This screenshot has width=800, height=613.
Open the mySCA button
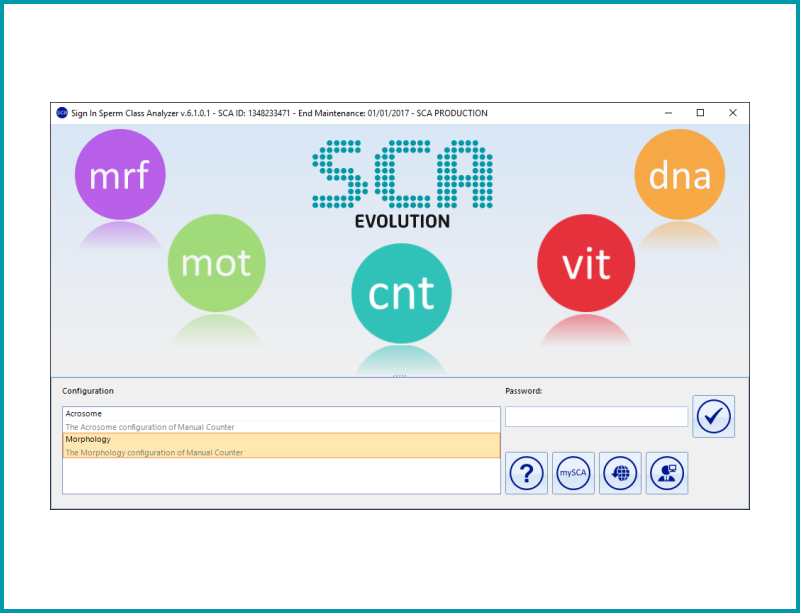(x=573, y=473)
